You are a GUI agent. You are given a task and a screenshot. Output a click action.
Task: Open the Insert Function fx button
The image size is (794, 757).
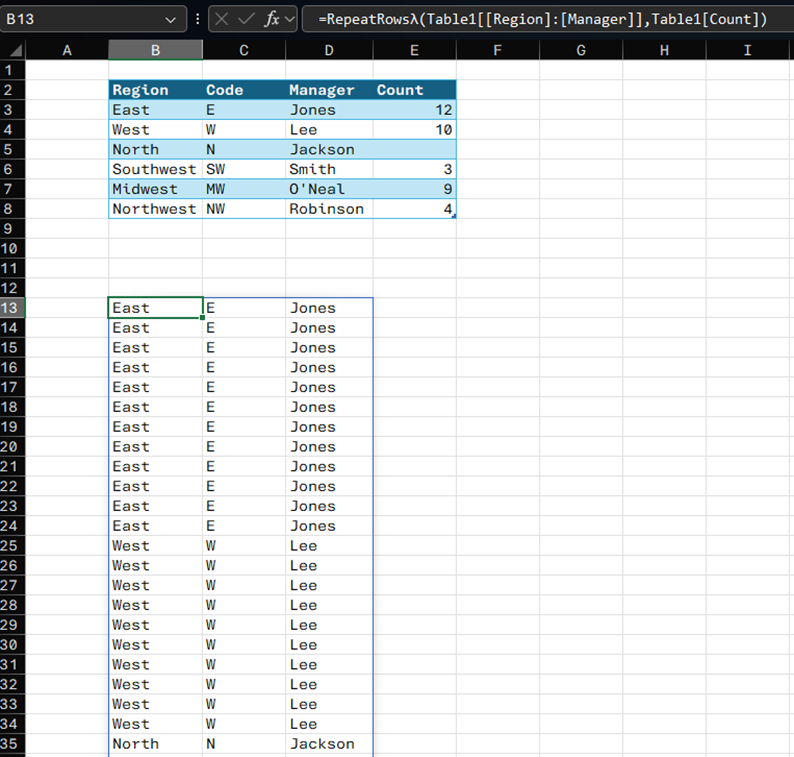coord(272,19)
